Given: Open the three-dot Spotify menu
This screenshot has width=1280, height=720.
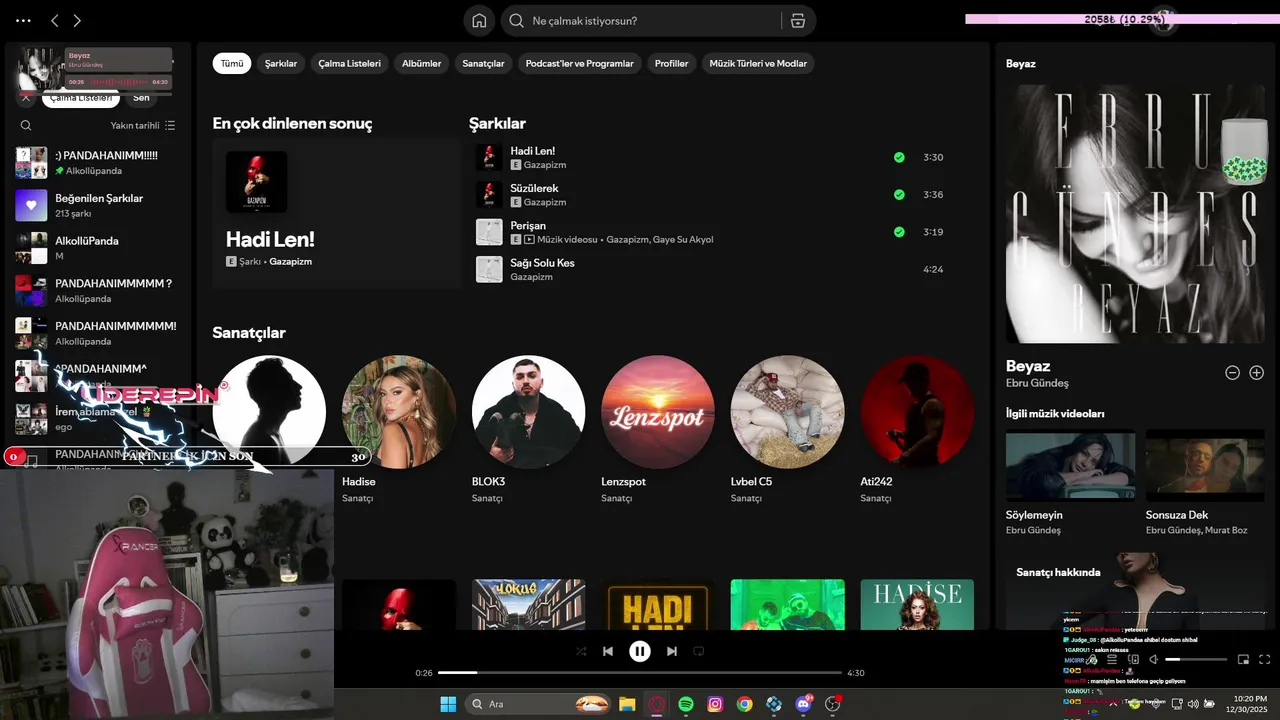Looking at the screenshot, I should (x=23, y=21).
